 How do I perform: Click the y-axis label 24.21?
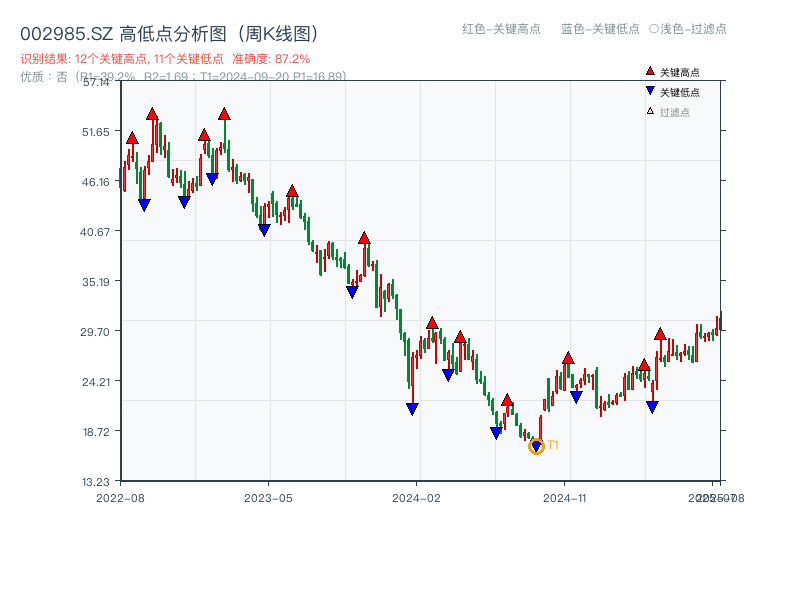[x=96, y=382]
